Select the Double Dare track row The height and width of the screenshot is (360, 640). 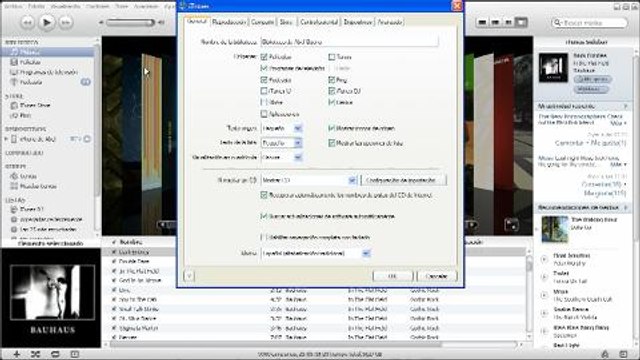point(314,261)
